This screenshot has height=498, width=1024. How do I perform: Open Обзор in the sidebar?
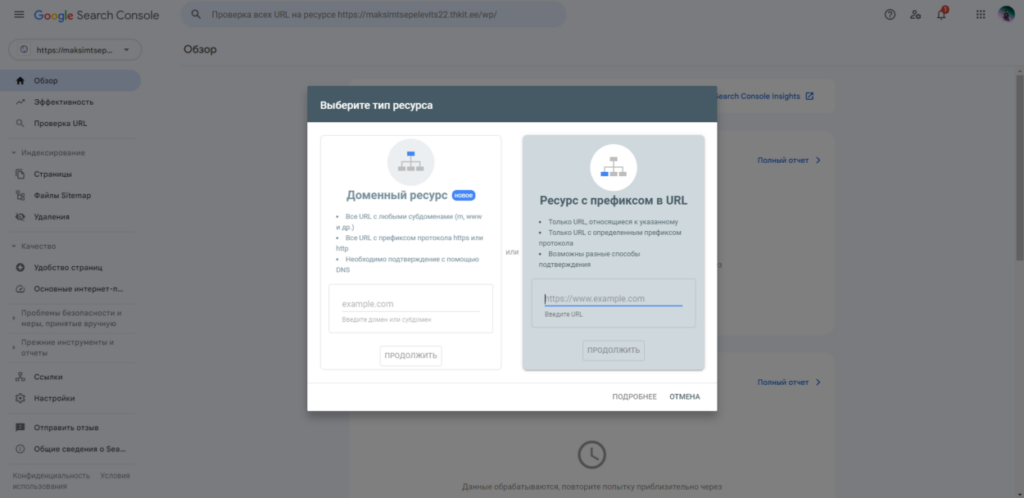pos(71,81)
